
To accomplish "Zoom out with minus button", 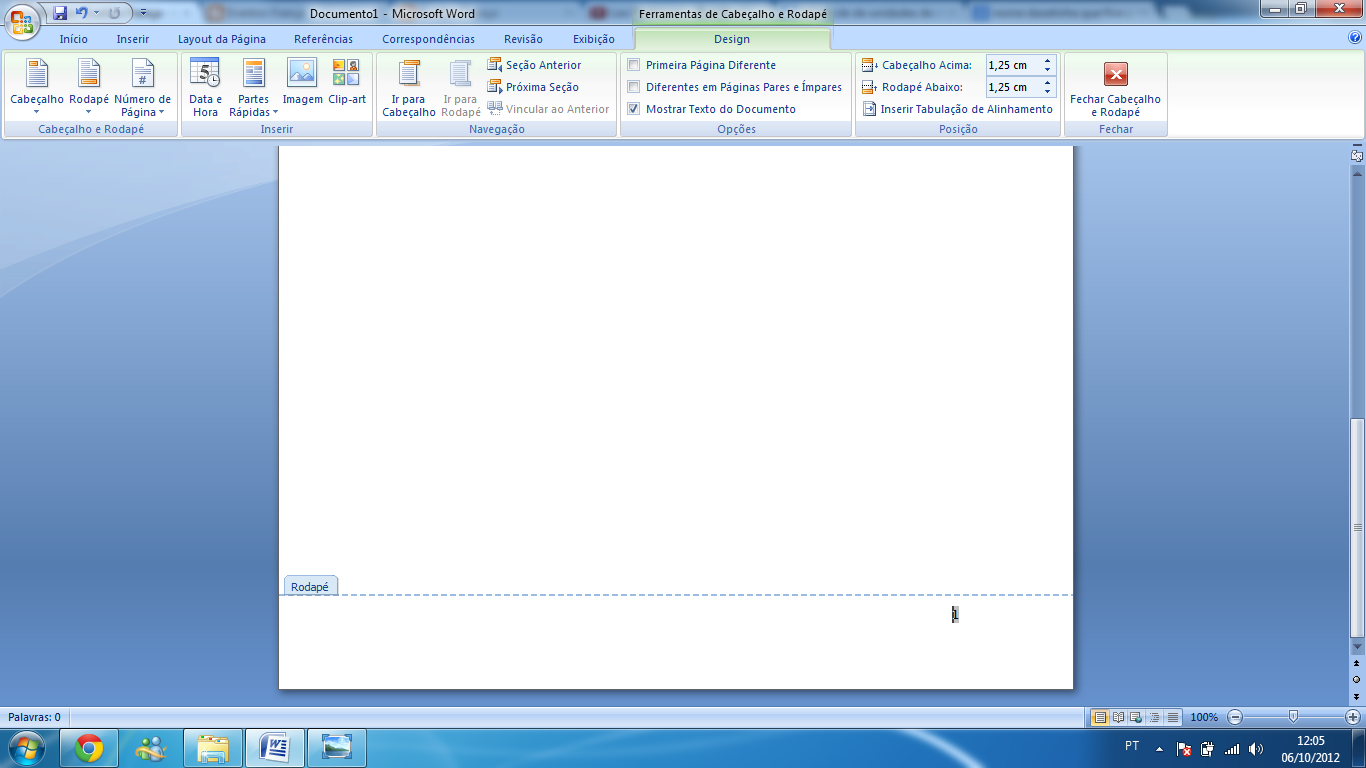I will coord(1235,717).
